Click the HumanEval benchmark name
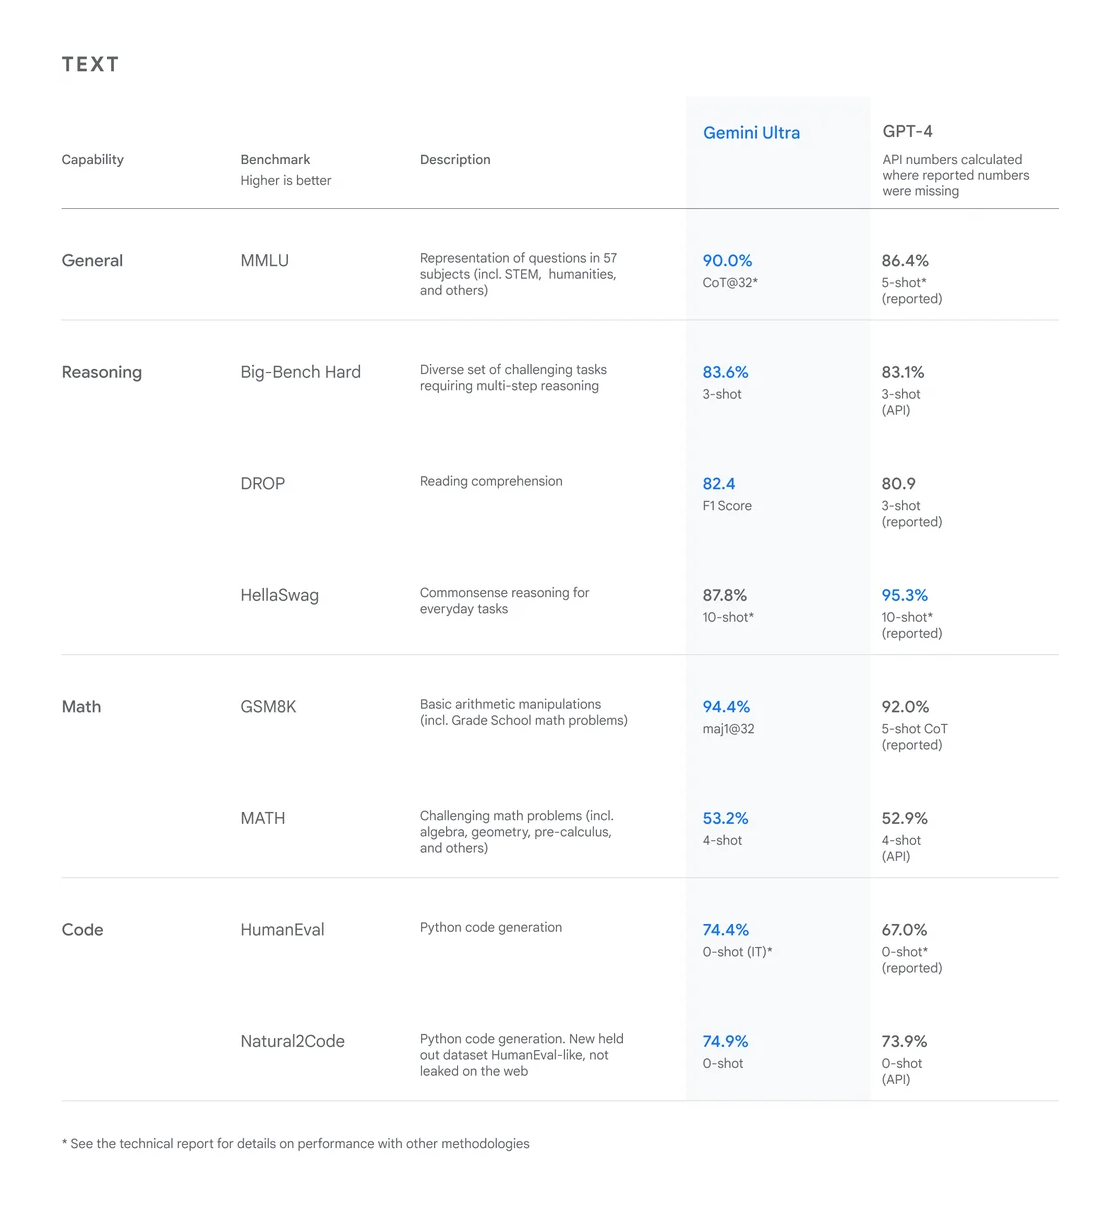1100x1218 pixels. tap(282, 930)
